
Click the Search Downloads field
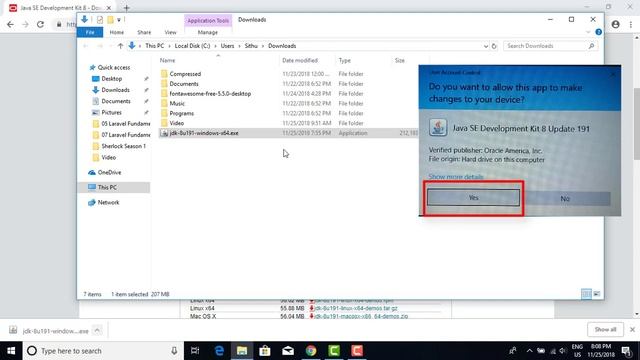(x=550, y=46)
